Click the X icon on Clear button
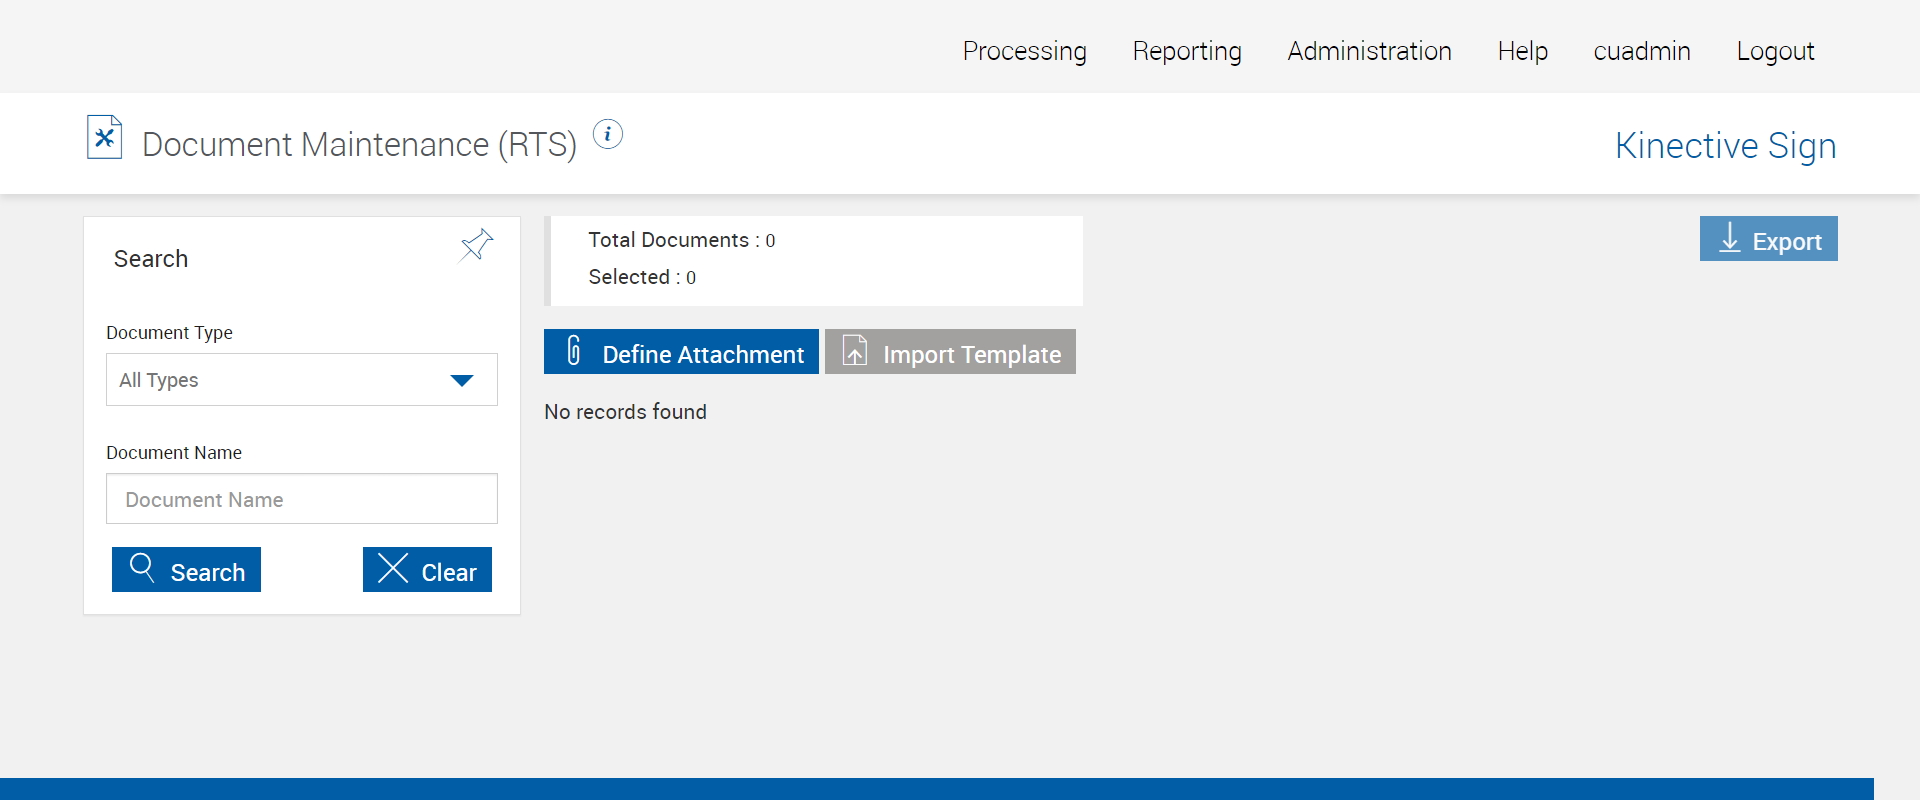 [x=393, y=568]
